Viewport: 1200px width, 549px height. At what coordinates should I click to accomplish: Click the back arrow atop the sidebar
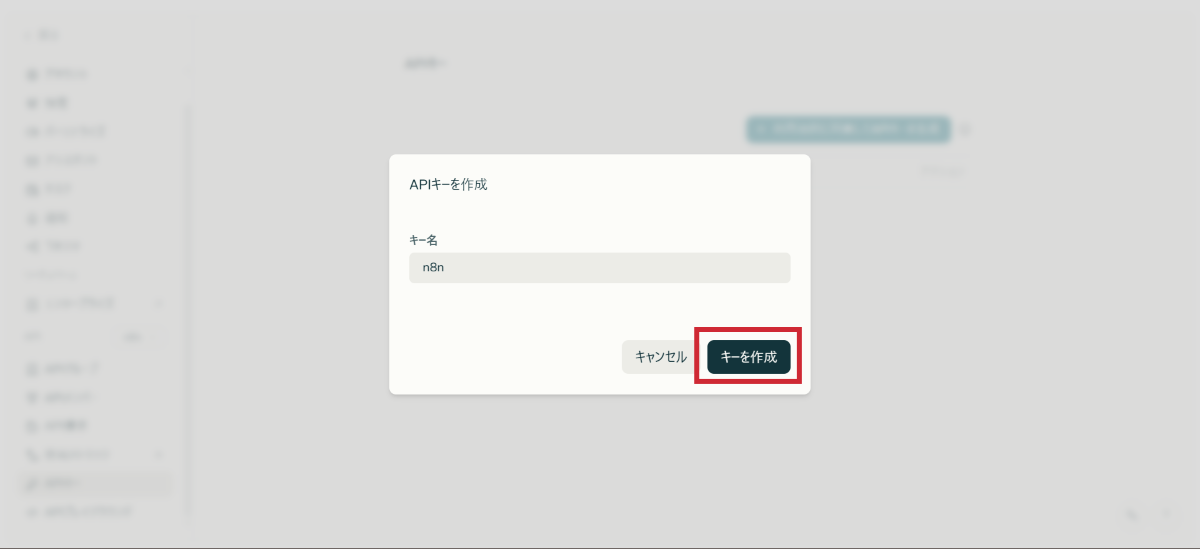click(x=28, y=35)
